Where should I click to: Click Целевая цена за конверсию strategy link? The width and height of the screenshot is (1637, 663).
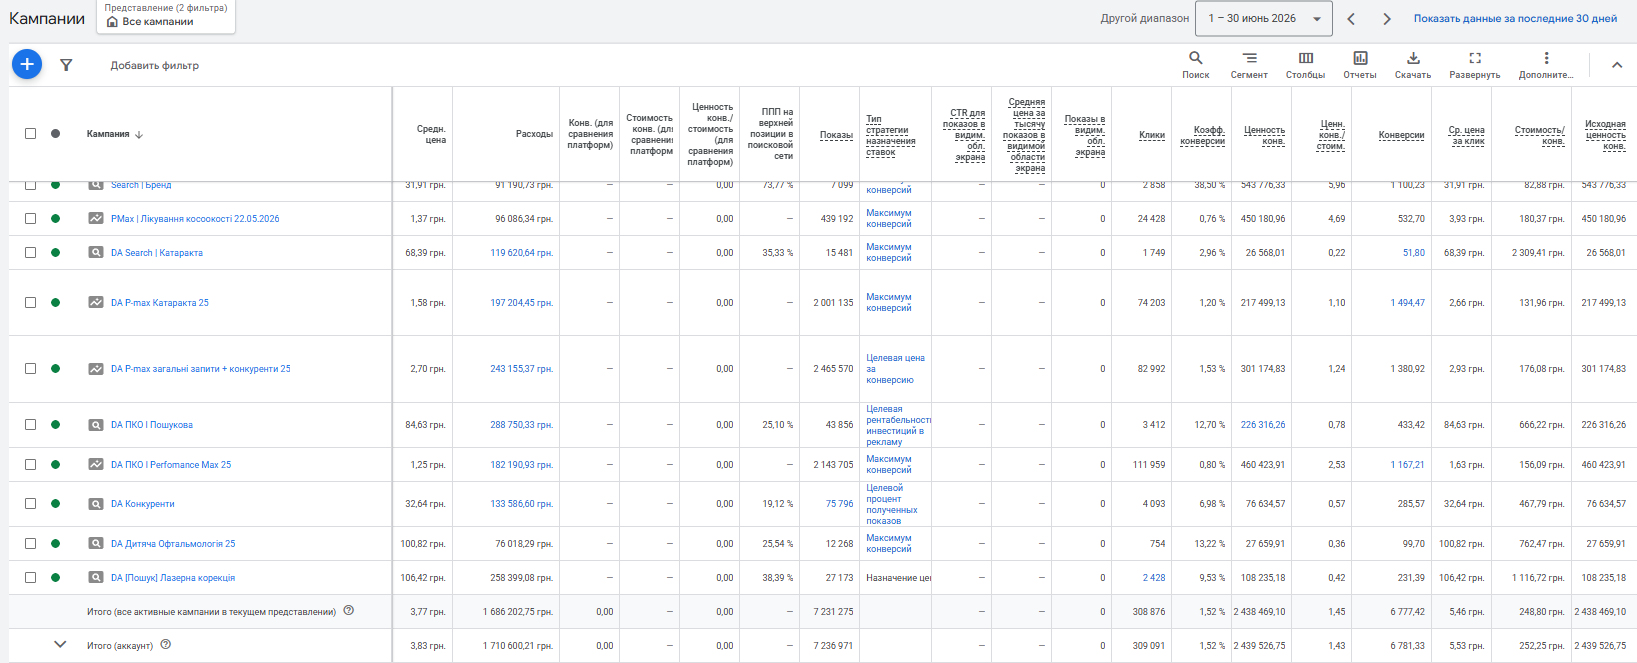click(x=895, y=368)
